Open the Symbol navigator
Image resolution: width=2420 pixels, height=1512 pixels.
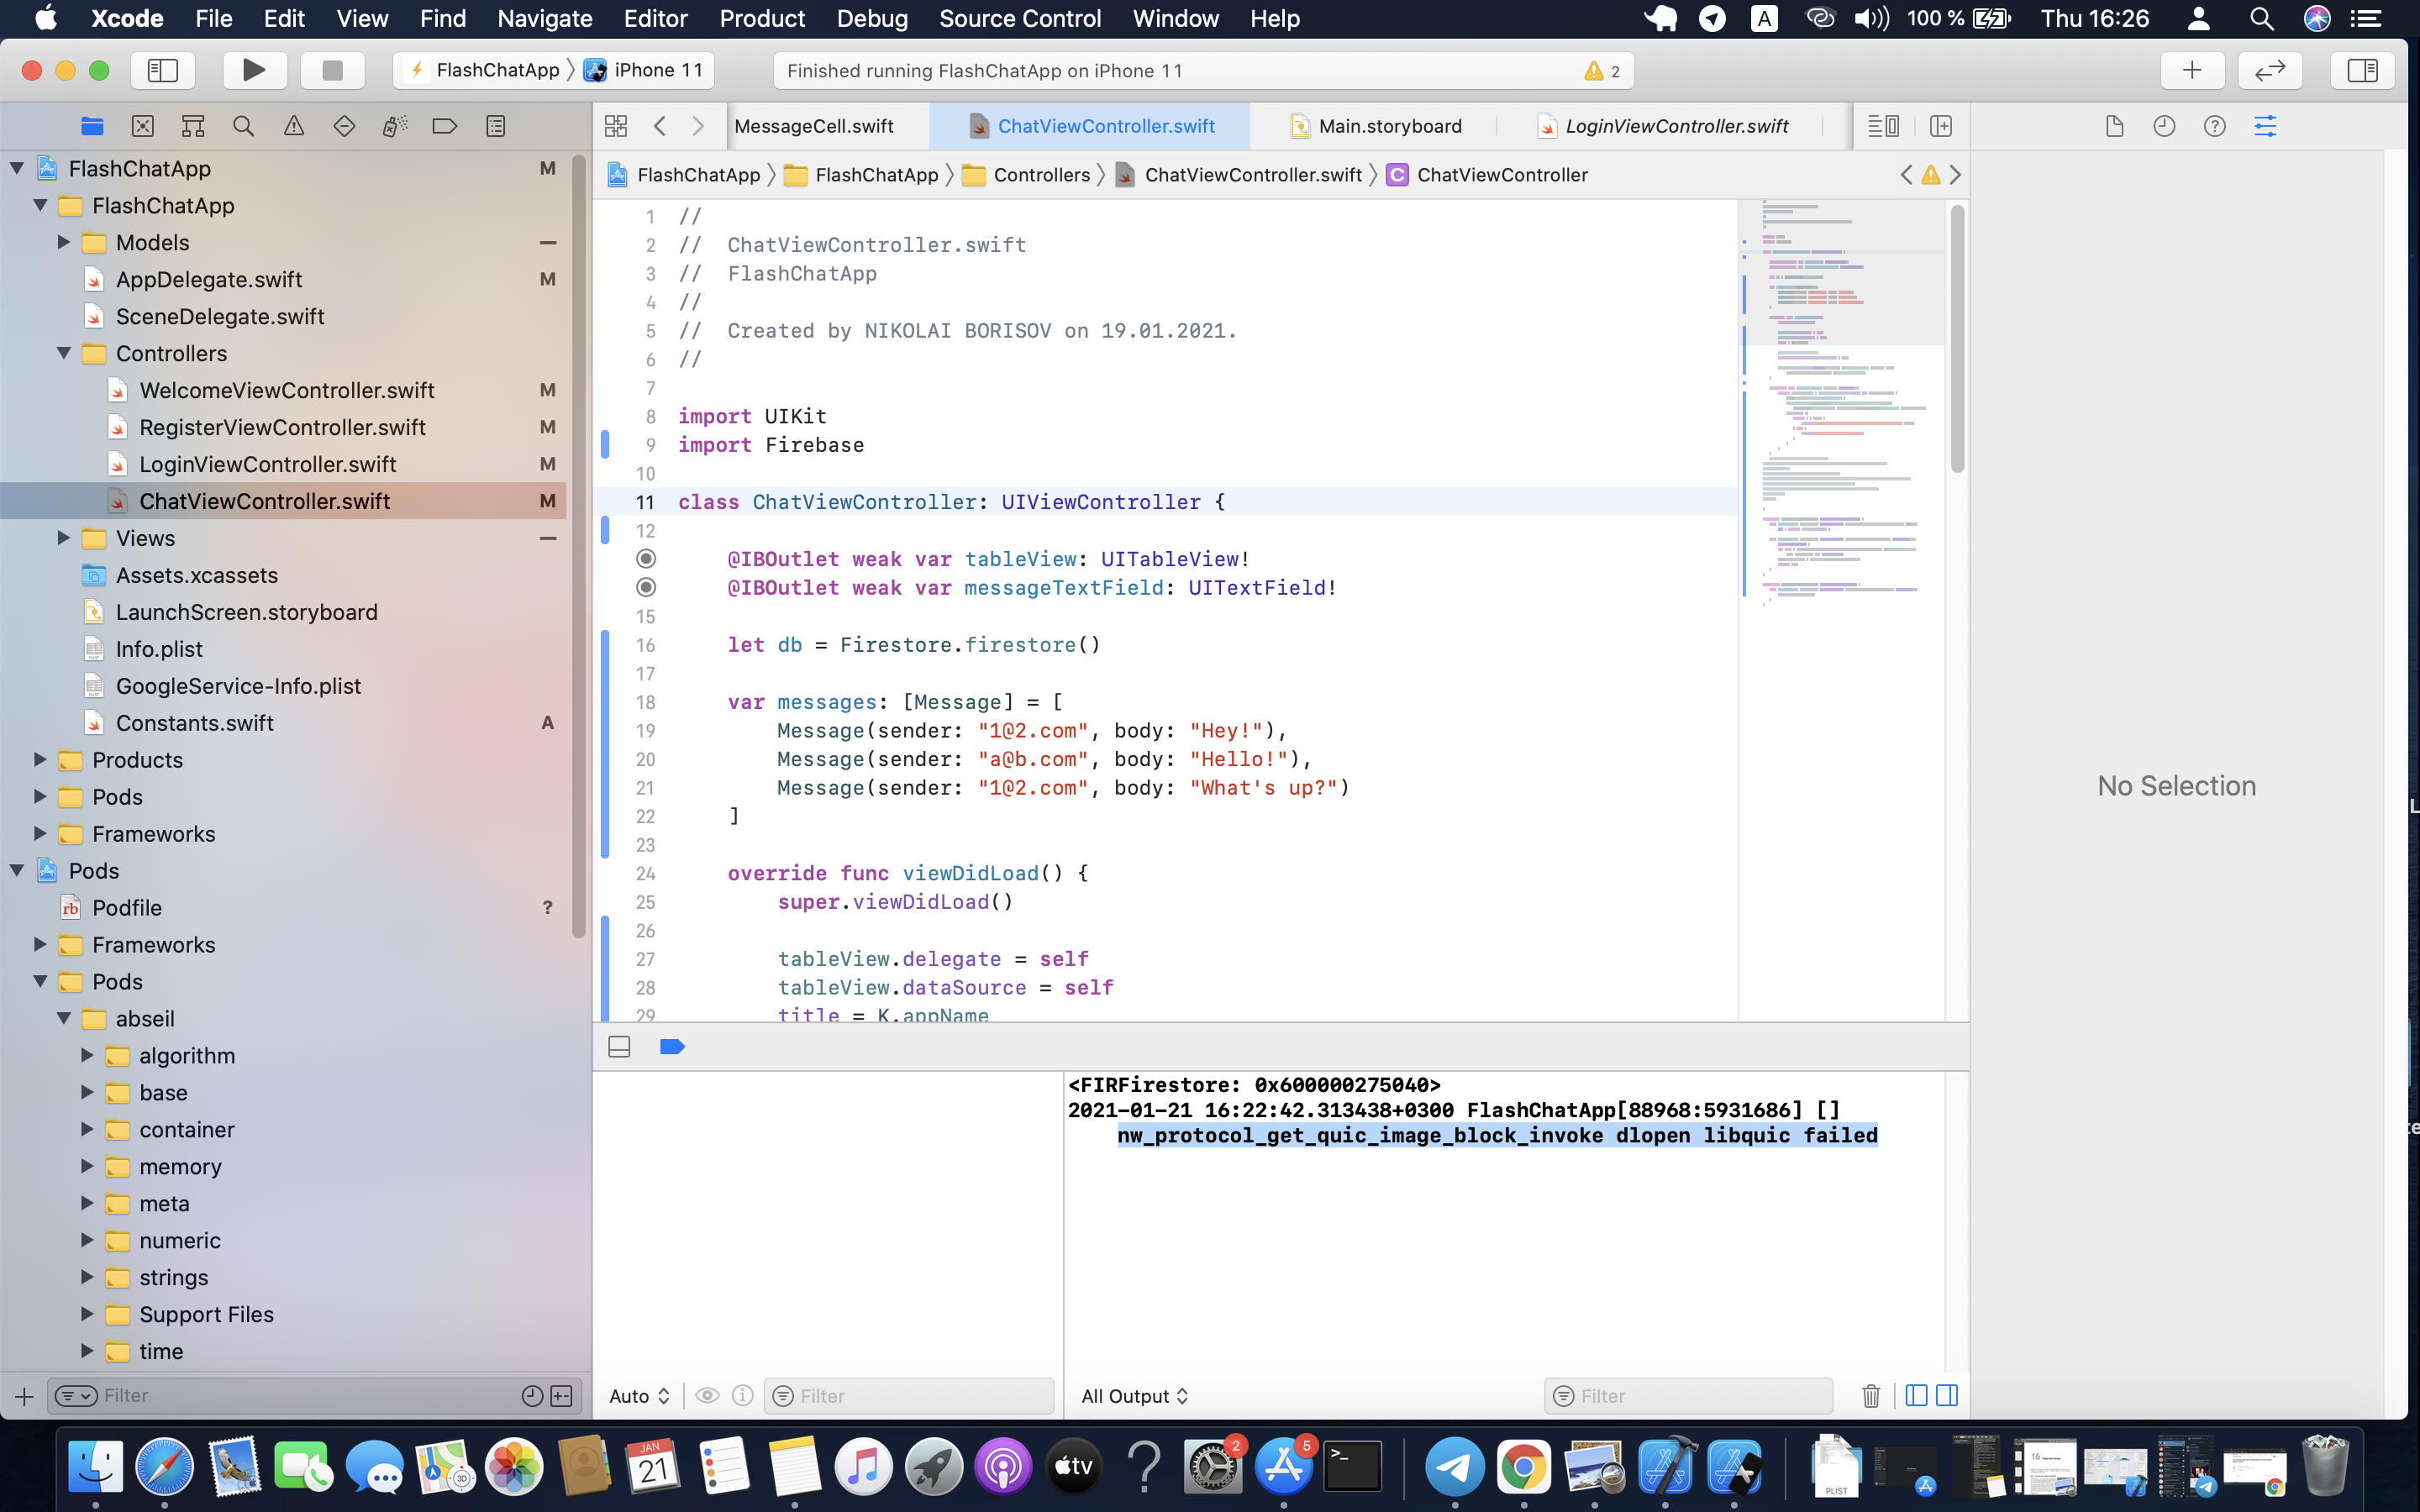tap(193, 126)
